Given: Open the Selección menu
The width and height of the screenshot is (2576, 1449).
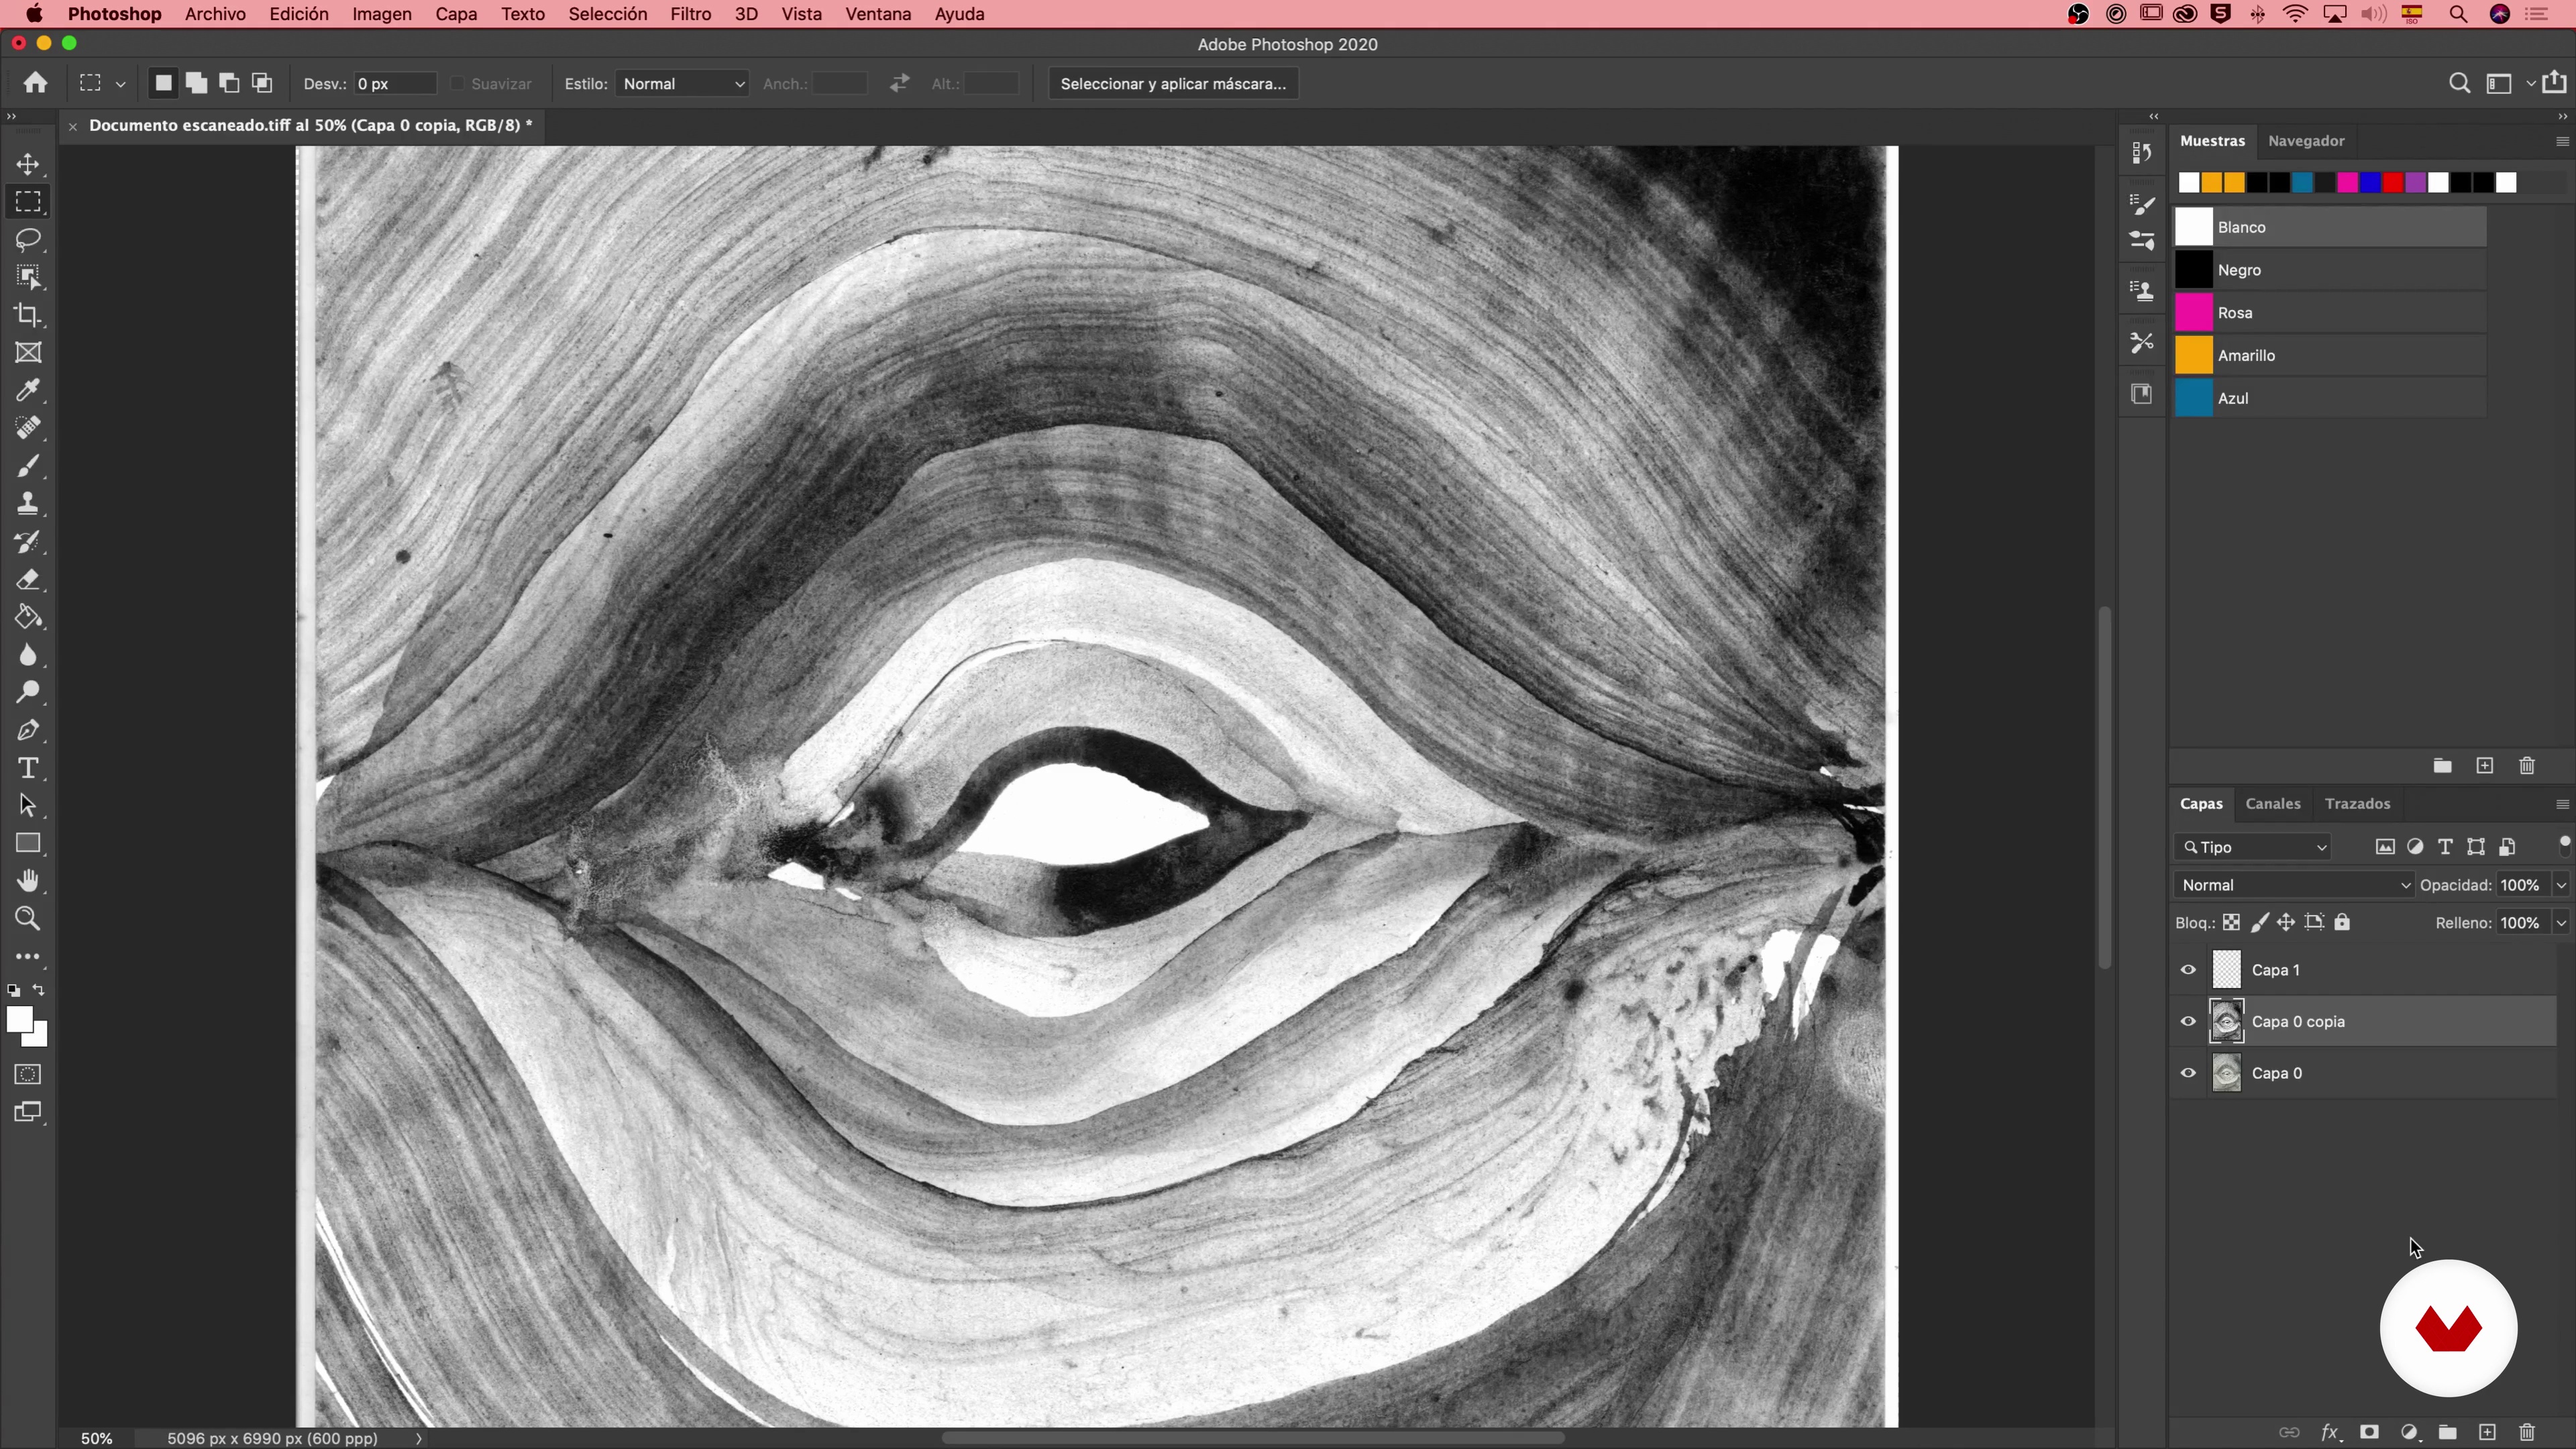Looking at the screenshot, I should click(608, 14).
